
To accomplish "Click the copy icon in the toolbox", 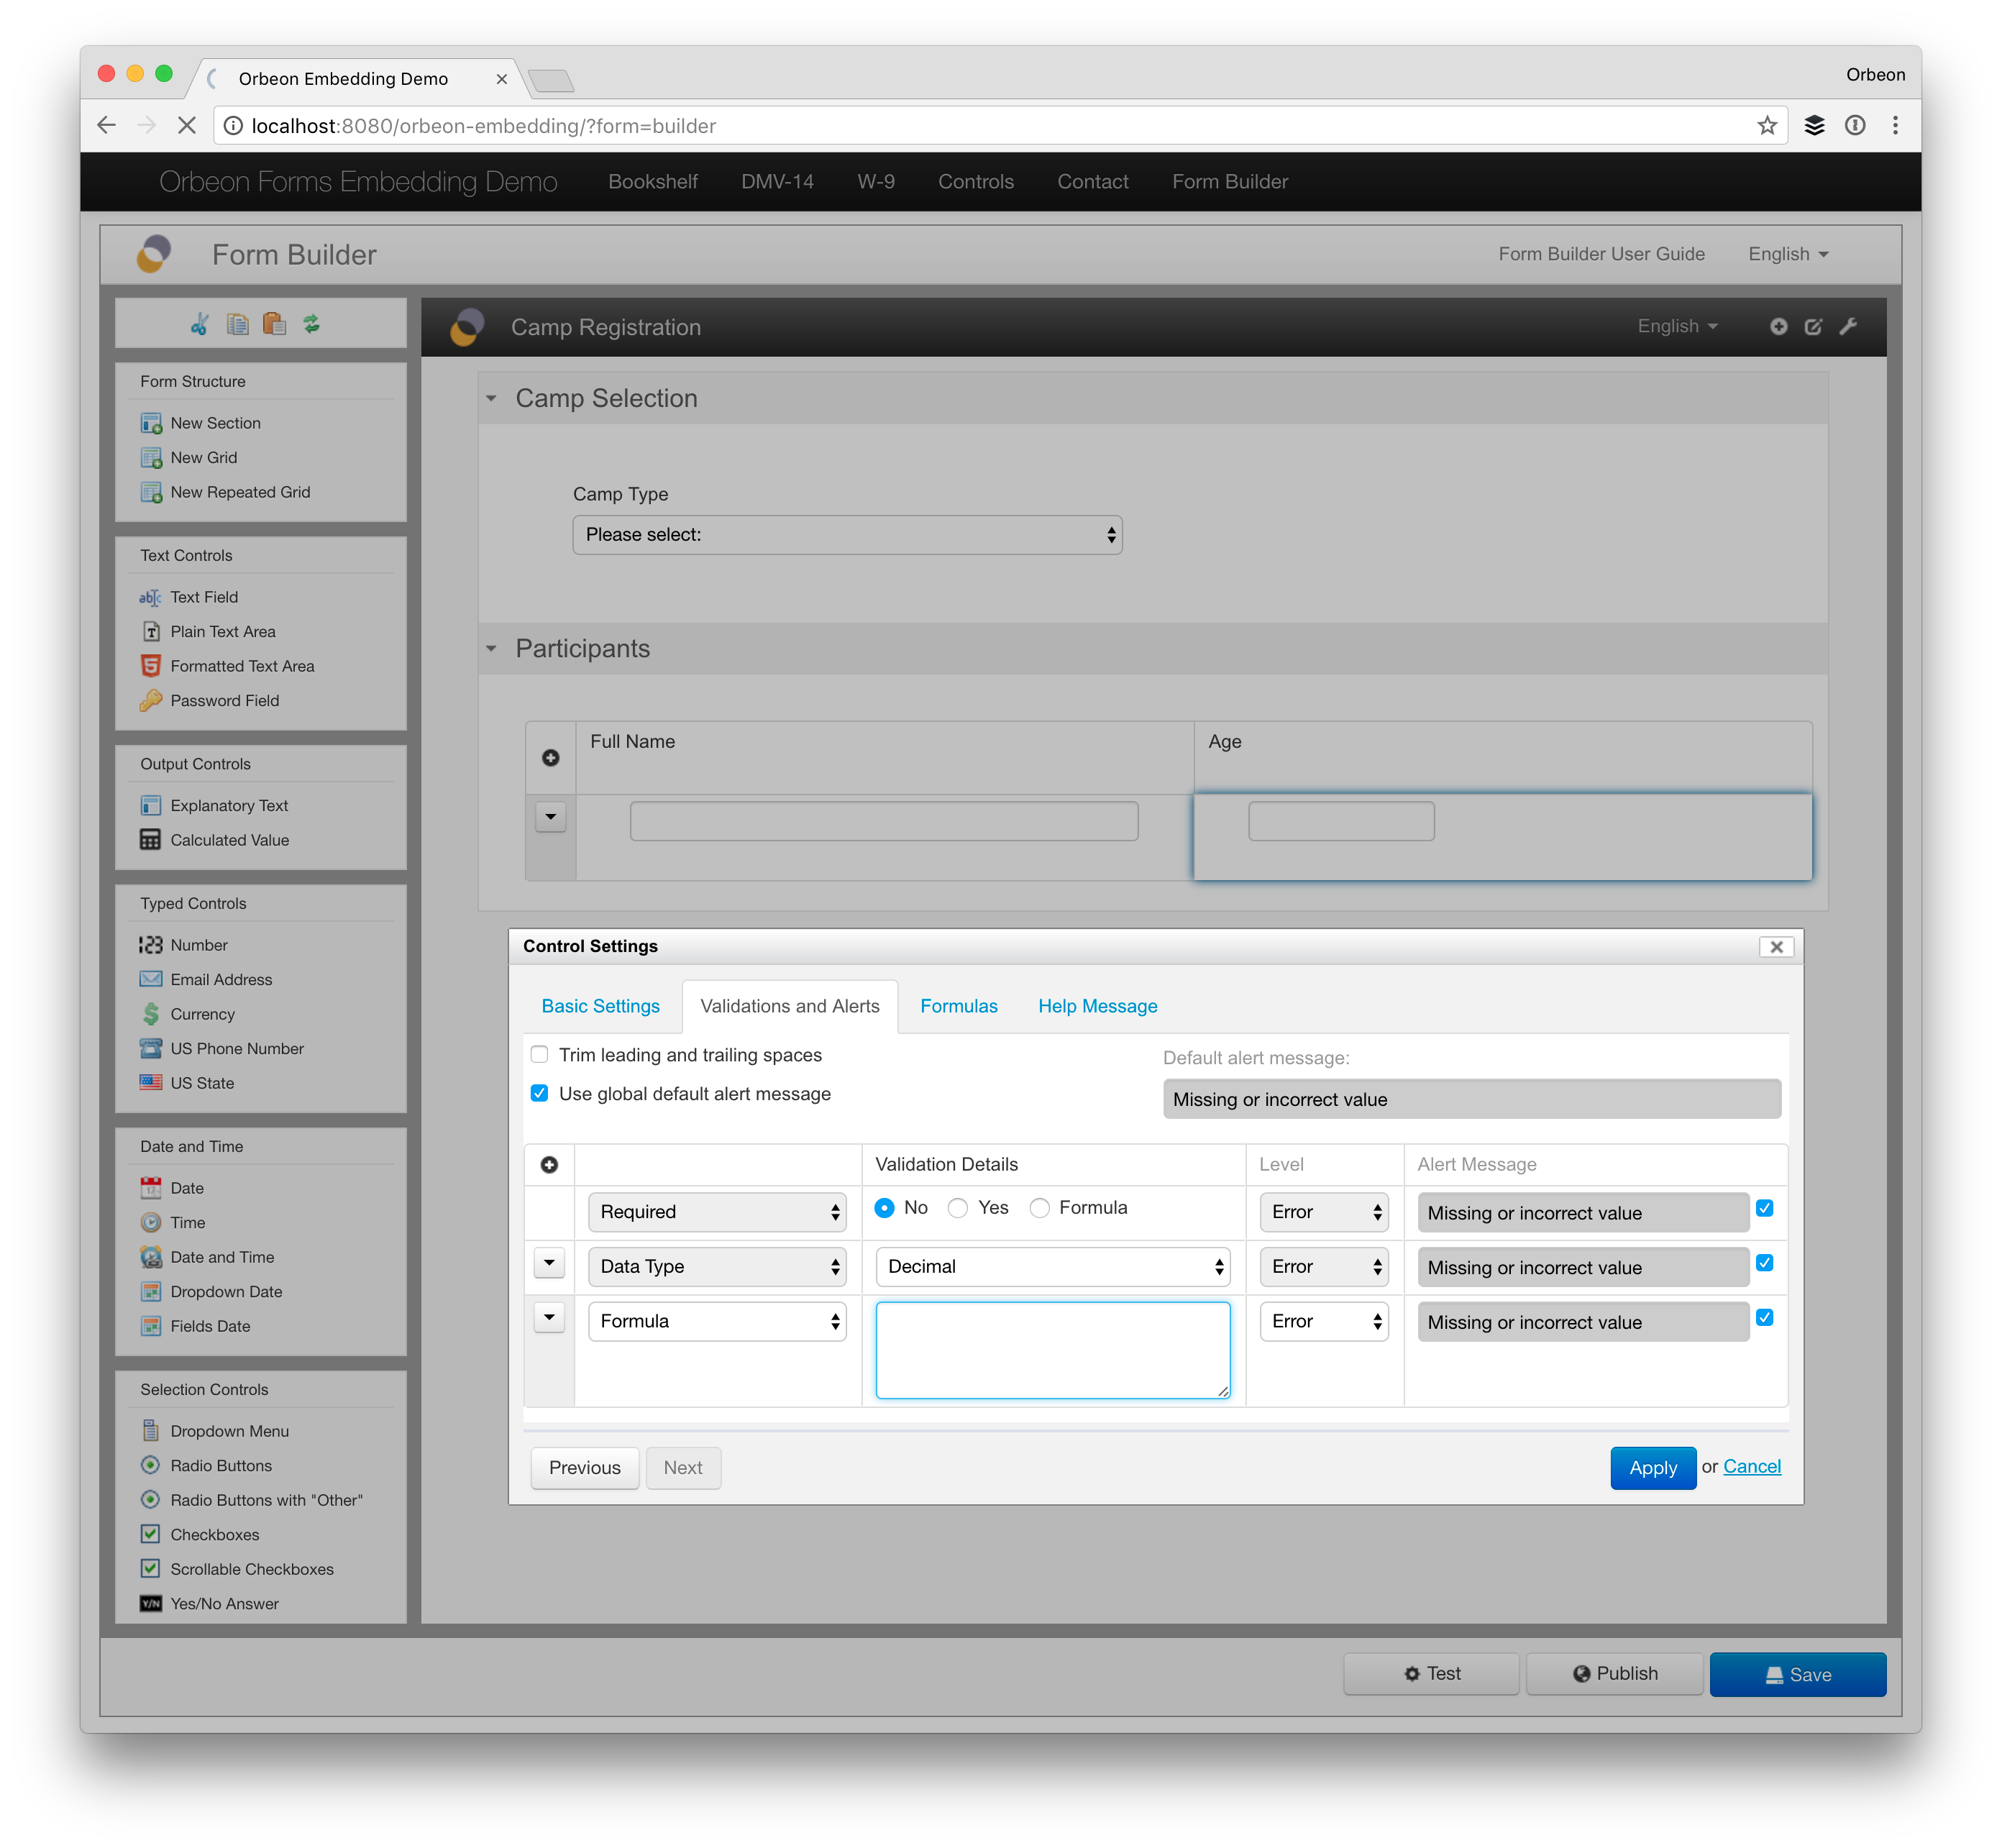I will (237, 324).
